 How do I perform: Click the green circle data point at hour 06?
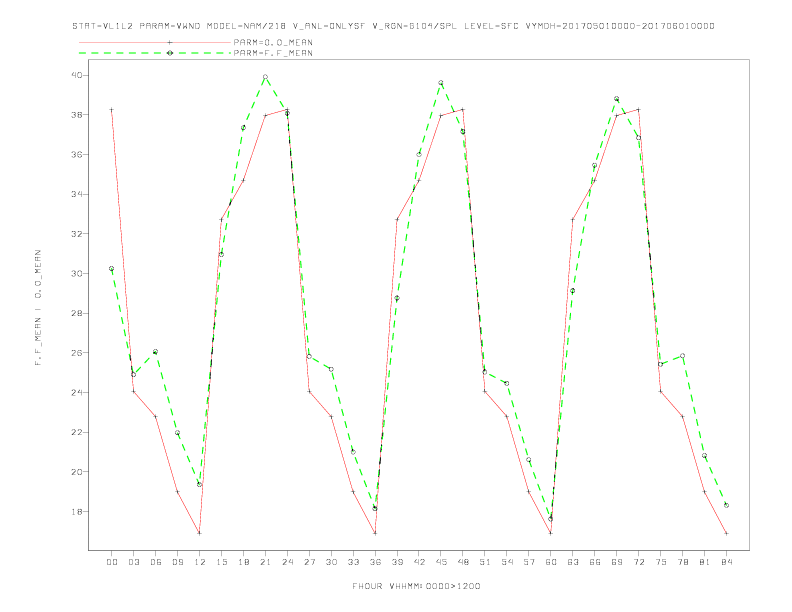click(x=156, y=351)
